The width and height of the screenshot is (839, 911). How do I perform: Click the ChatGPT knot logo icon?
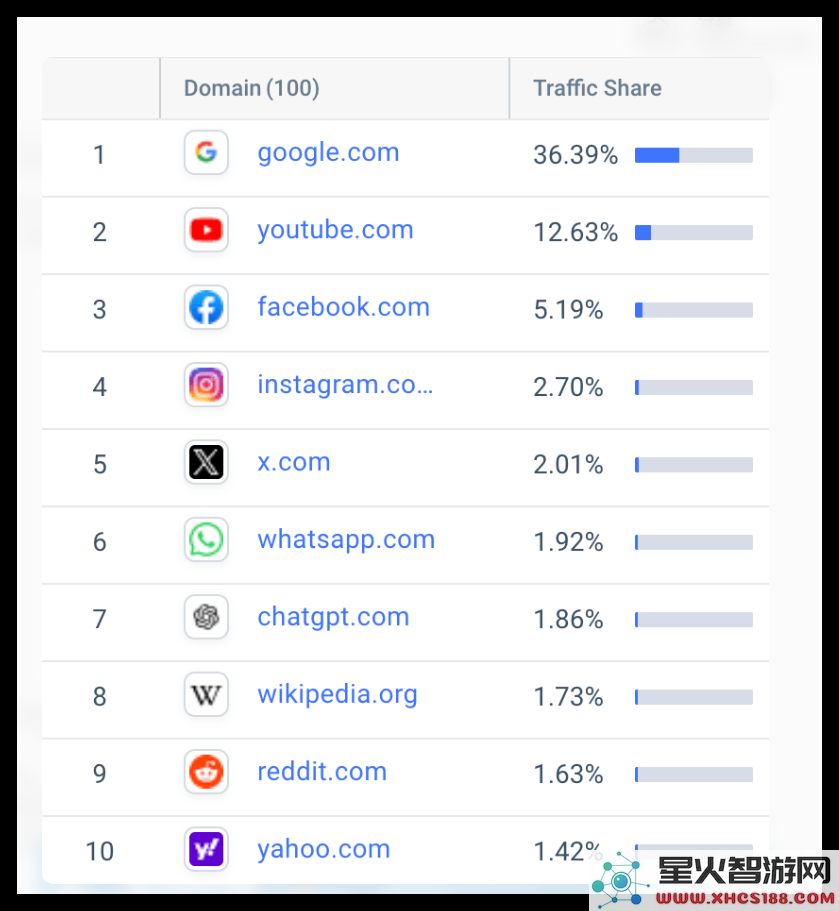click(206, 617)
